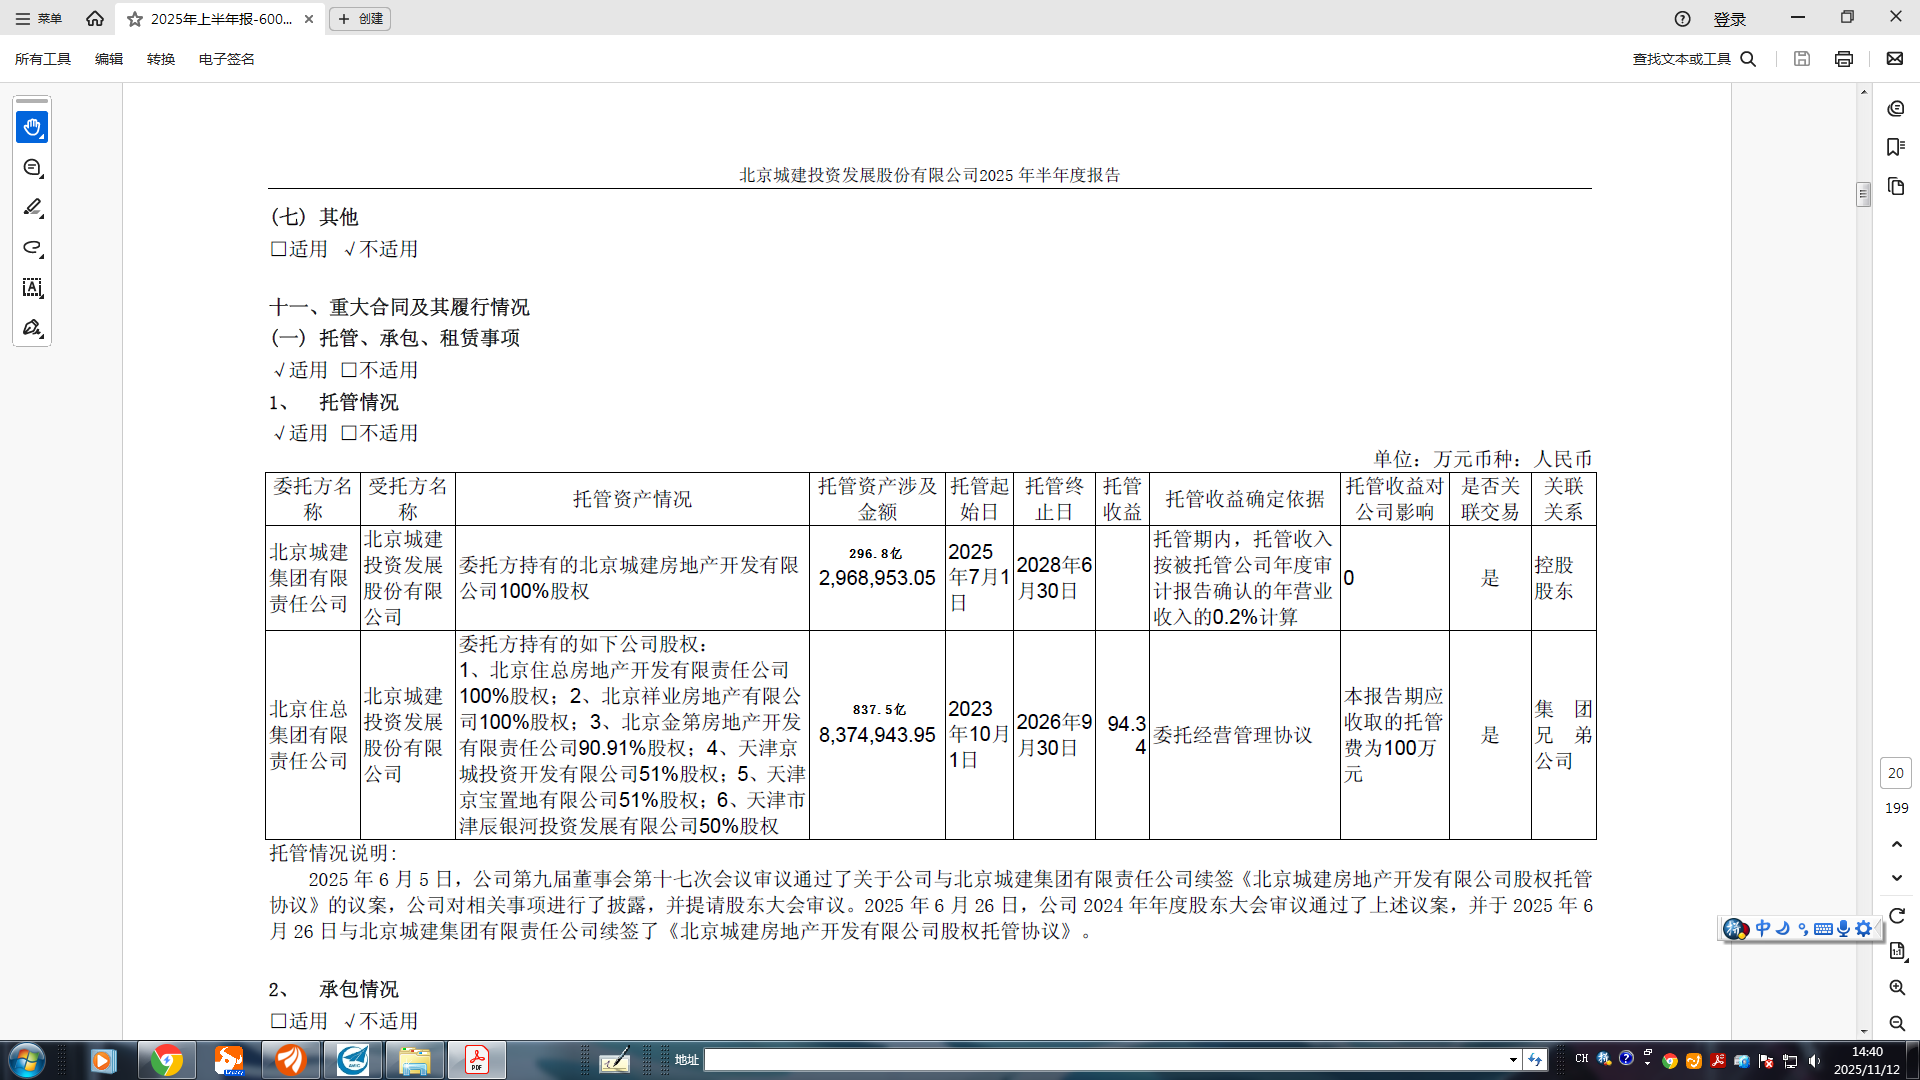Go to previous page chevron
The image size is (1920, 1080).
(x=1896, y=845)
